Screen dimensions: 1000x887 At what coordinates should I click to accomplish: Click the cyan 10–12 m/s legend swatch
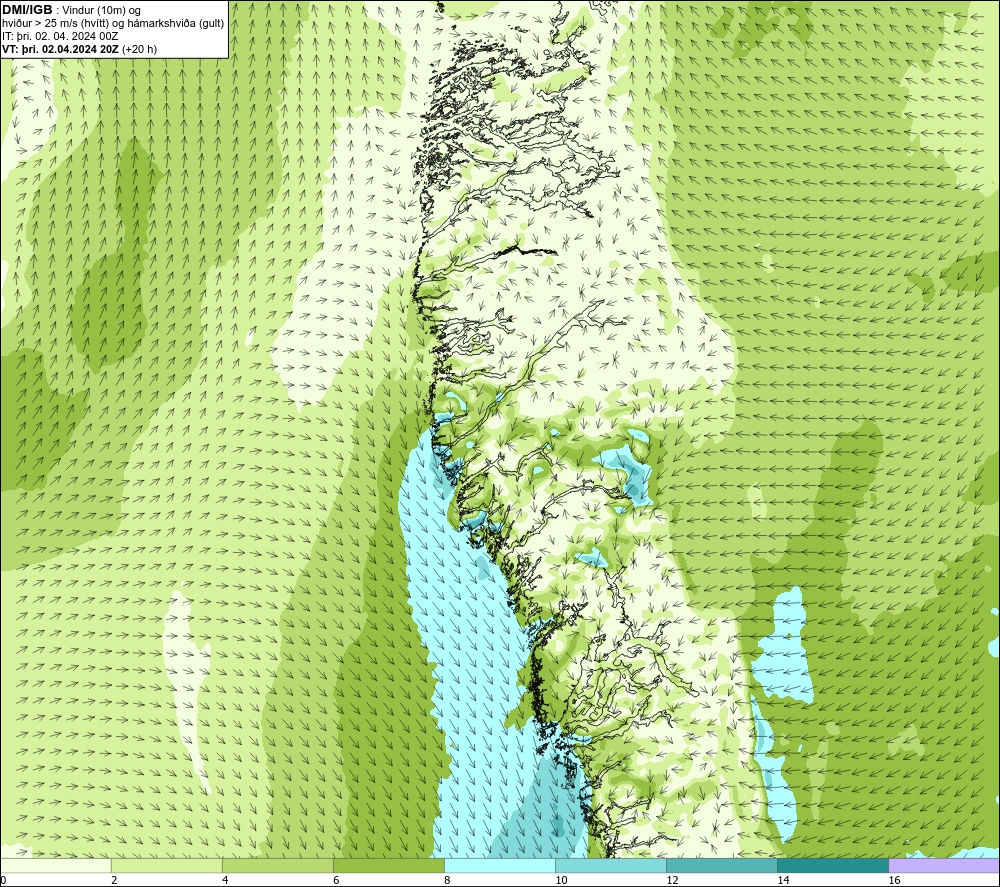click(x=611, y=865)
